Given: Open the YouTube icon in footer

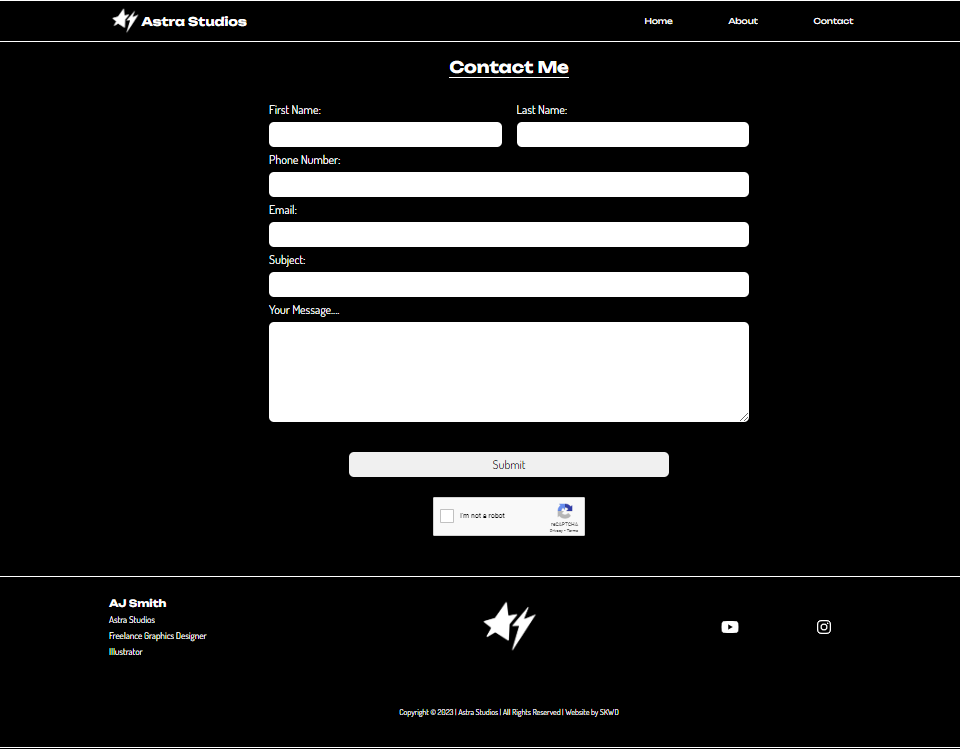Looking at the screenshot, I should point(729,627).
